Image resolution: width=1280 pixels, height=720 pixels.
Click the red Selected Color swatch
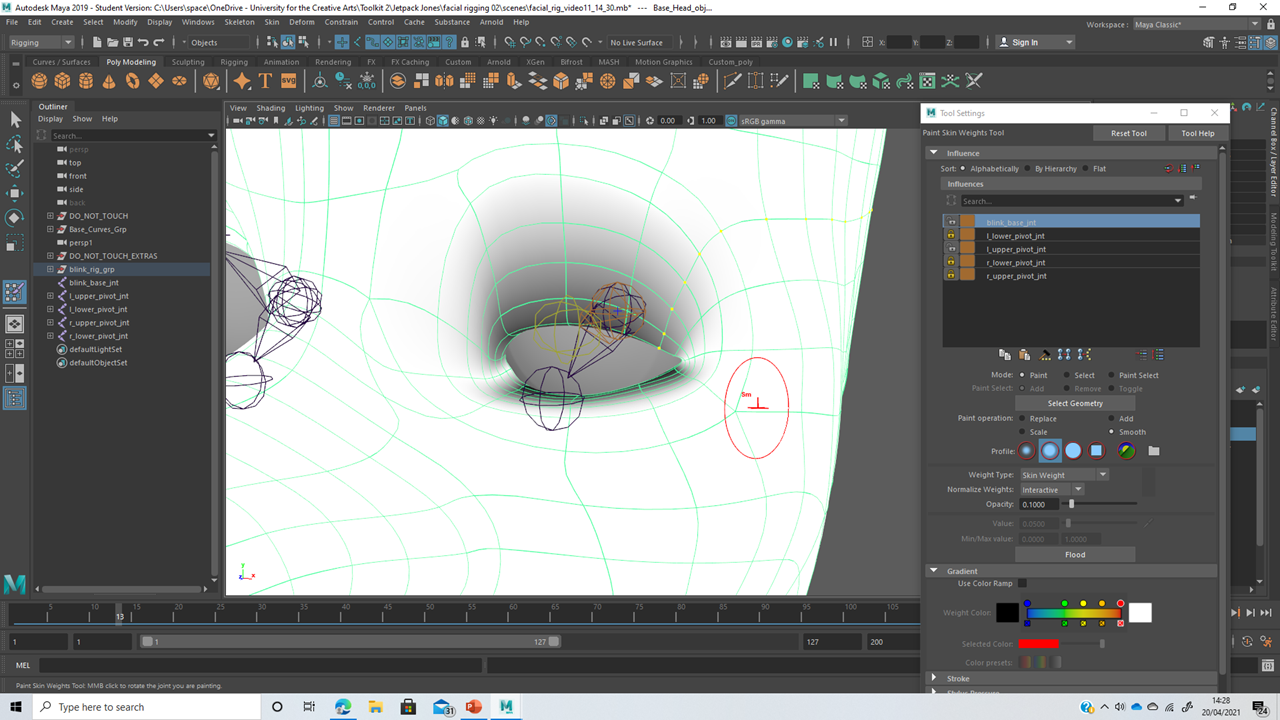click(x=1038, y=644)
